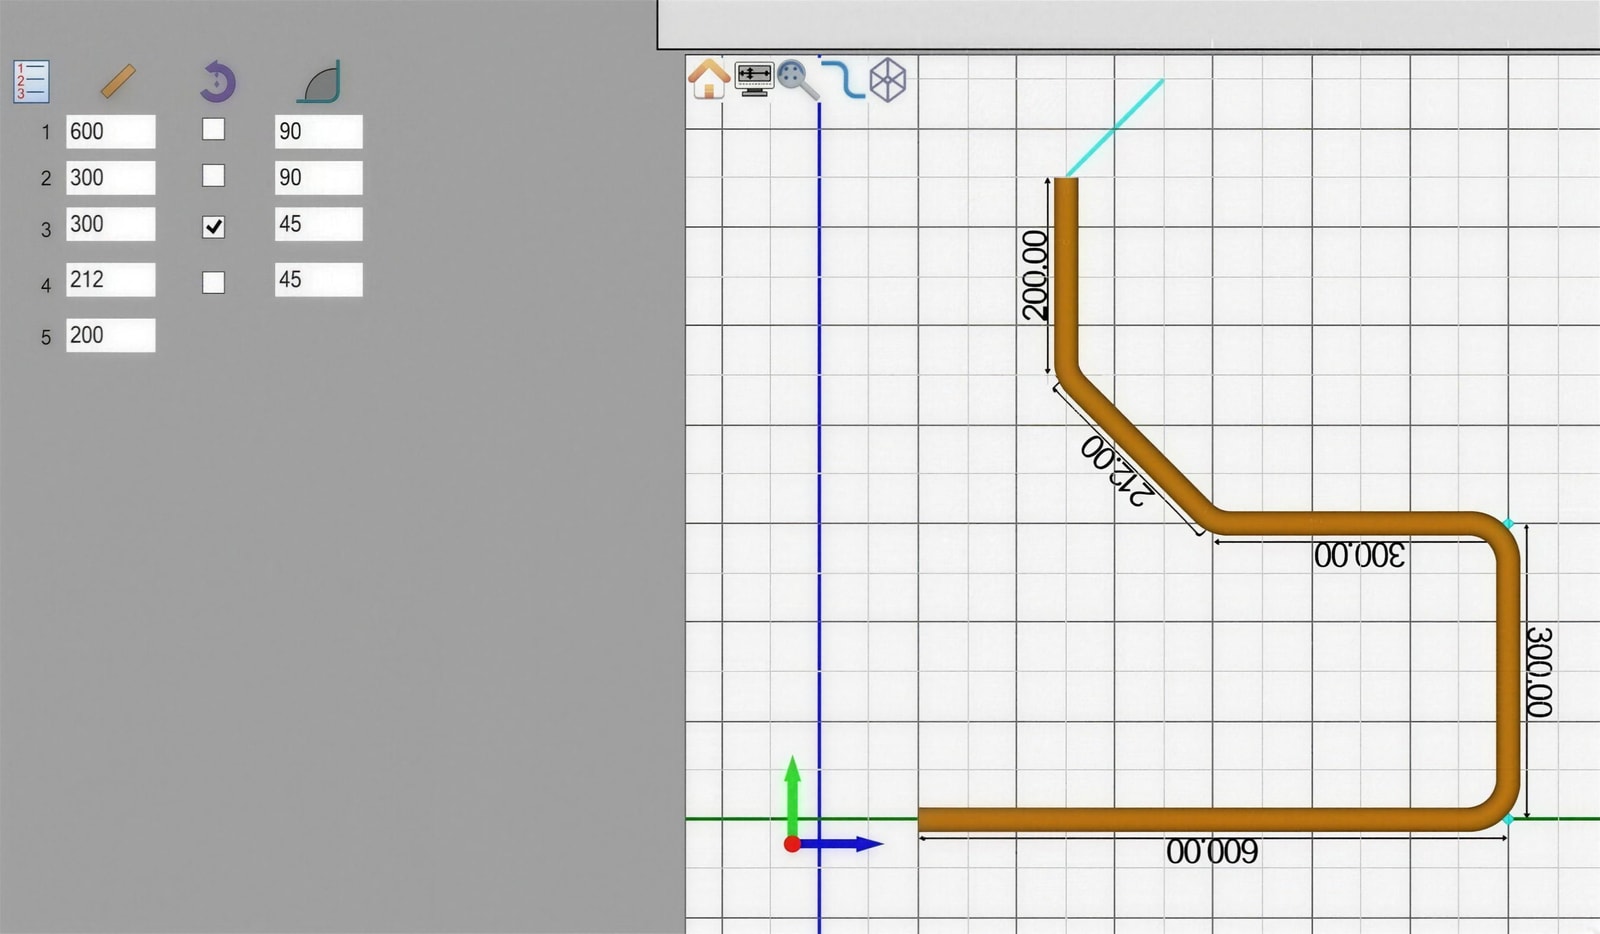1600x934 pixels.
Task: Edit the row 1 length field 600
Action: [x=110, y=131]
